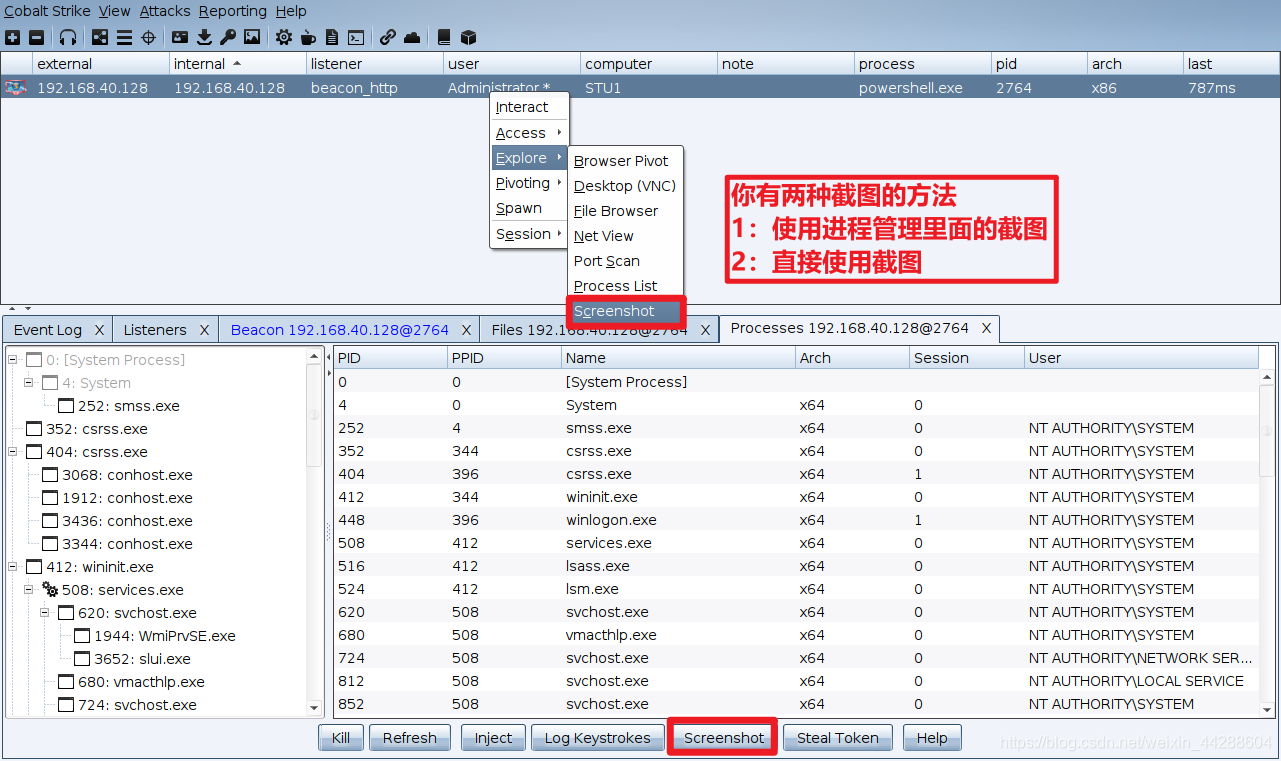Collapse the 508: services.exe tree node
Screen dimensions: 1281x761
[x=30, y=590]
